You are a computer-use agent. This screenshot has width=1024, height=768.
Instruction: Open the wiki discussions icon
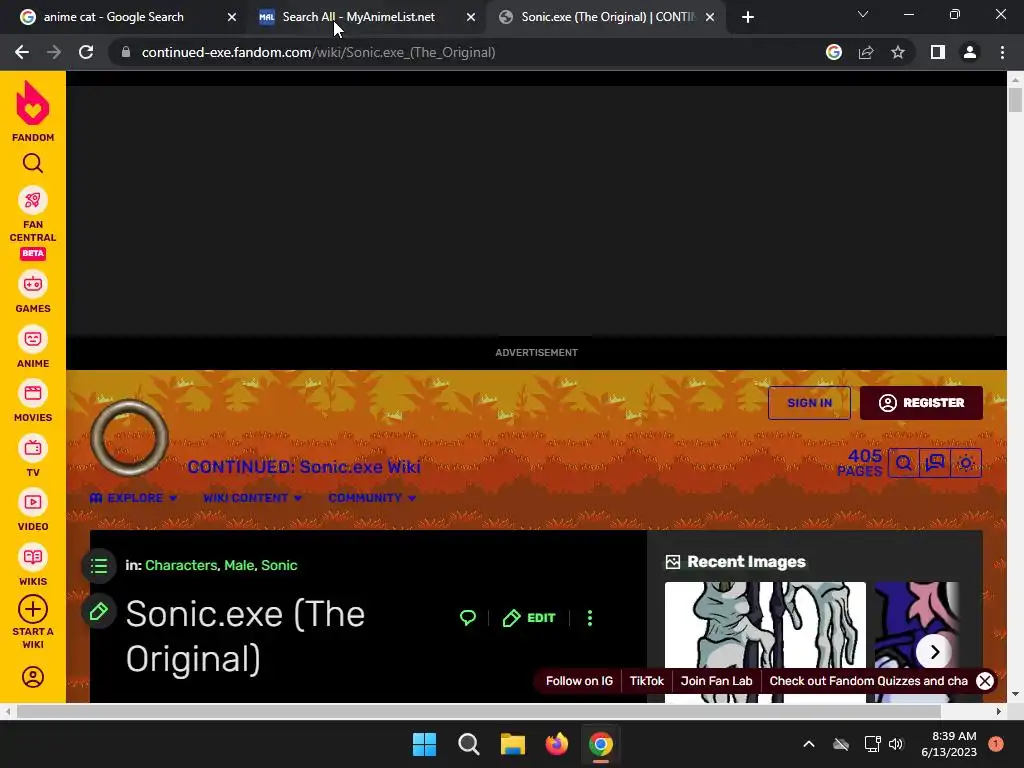point(935,463)
